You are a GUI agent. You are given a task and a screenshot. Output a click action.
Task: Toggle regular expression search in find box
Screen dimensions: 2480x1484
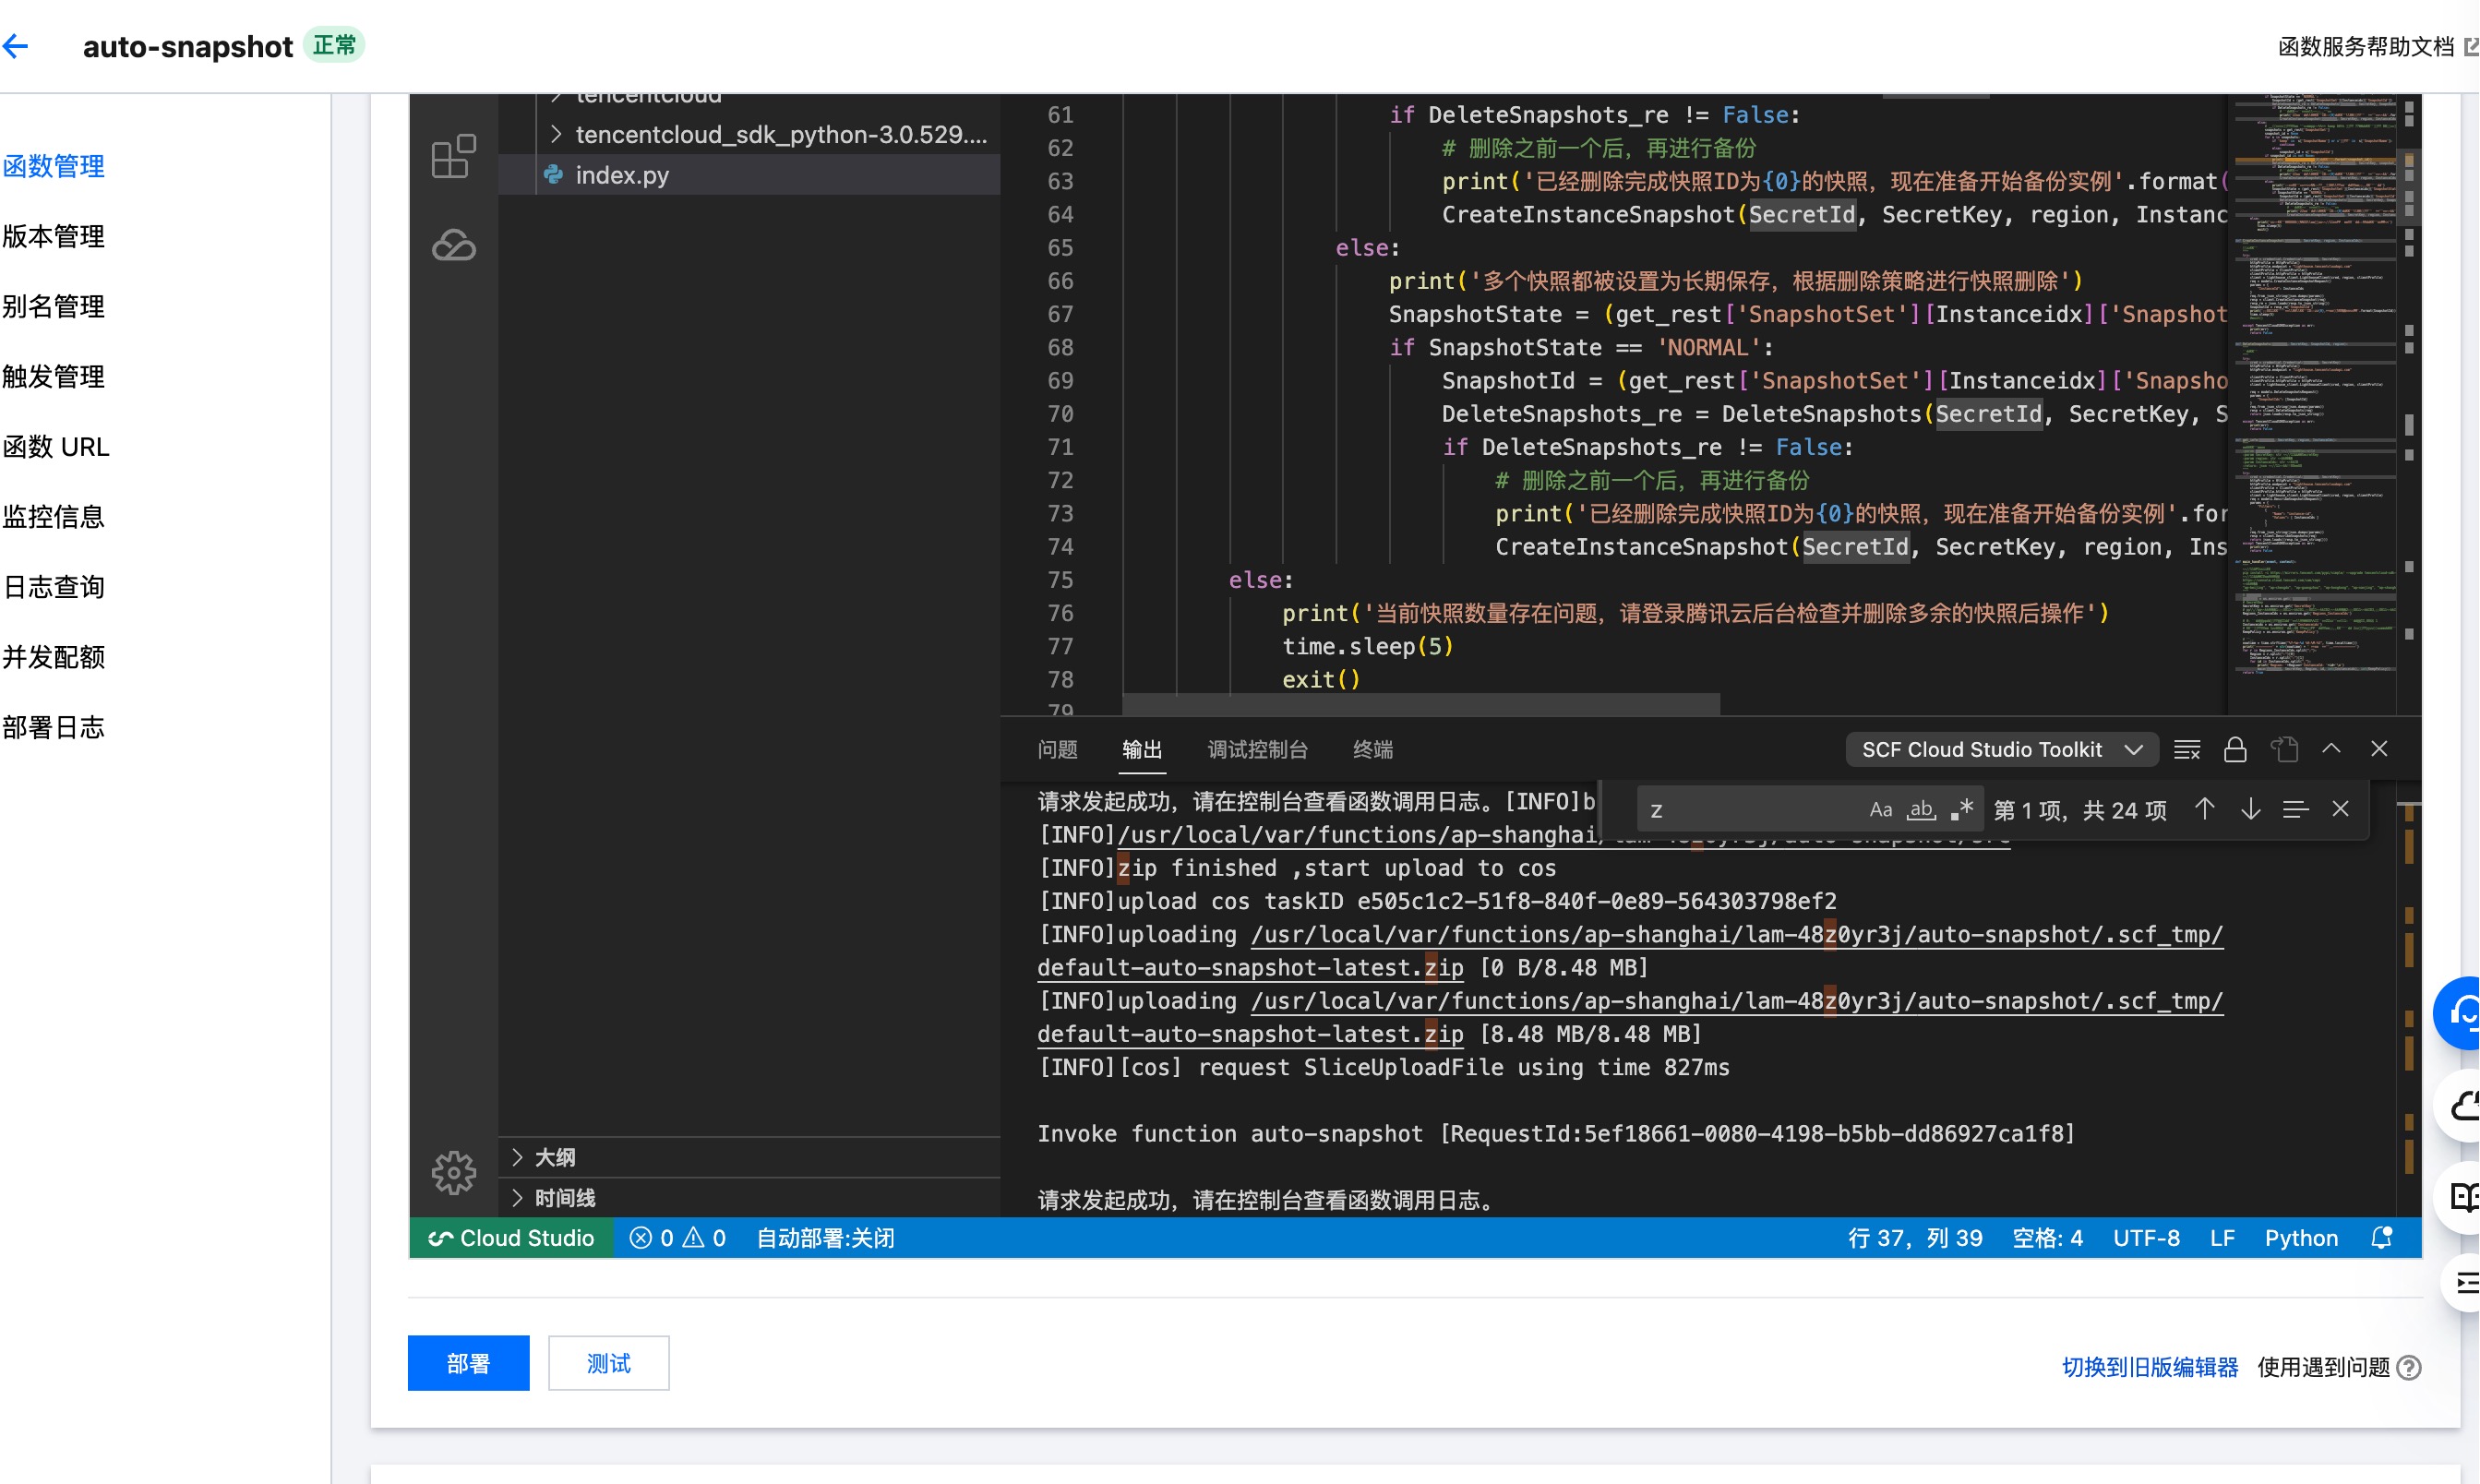[x=1962, y=809]
